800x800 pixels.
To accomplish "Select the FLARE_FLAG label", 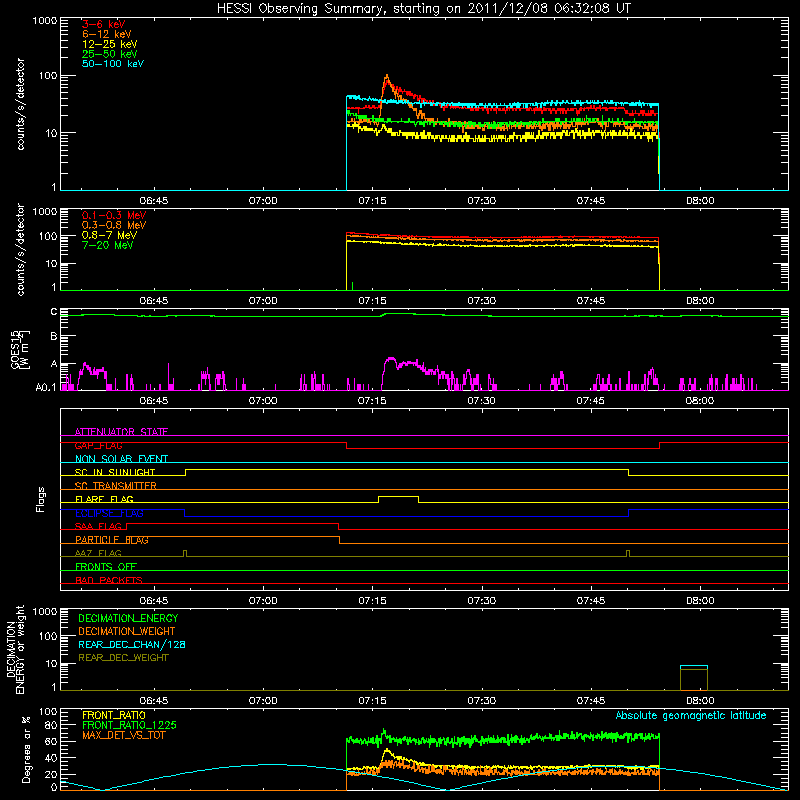I will tap(104, 499).
